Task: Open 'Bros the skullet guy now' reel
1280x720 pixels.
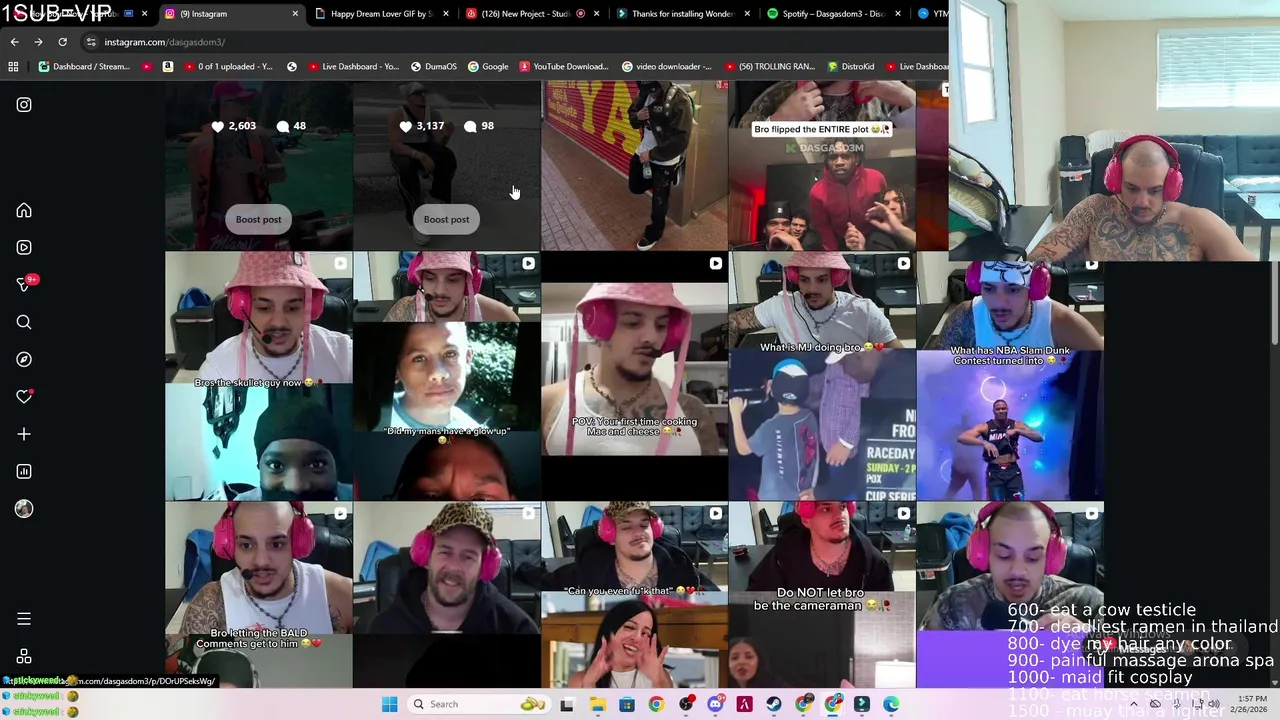Action: (x=258, y=376)
